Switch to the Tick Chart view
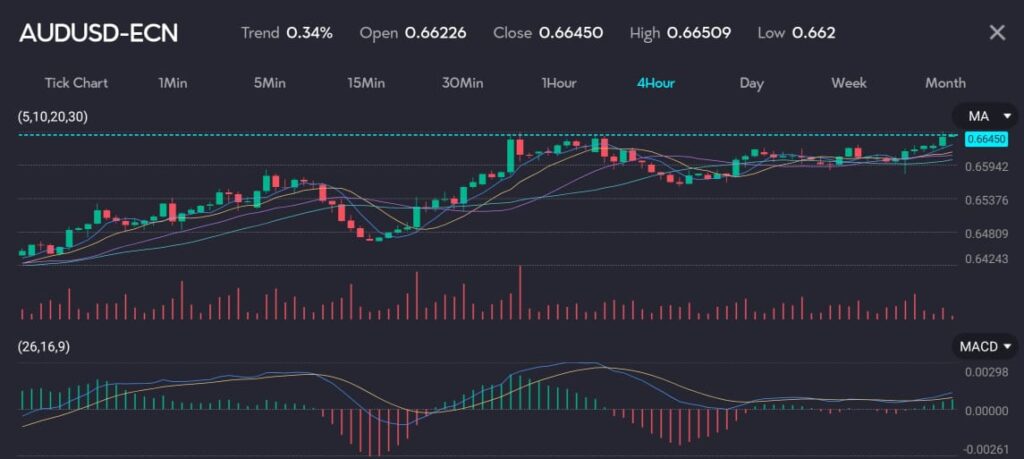Viewport: 1024px width, 459px height. click(76, 83)
